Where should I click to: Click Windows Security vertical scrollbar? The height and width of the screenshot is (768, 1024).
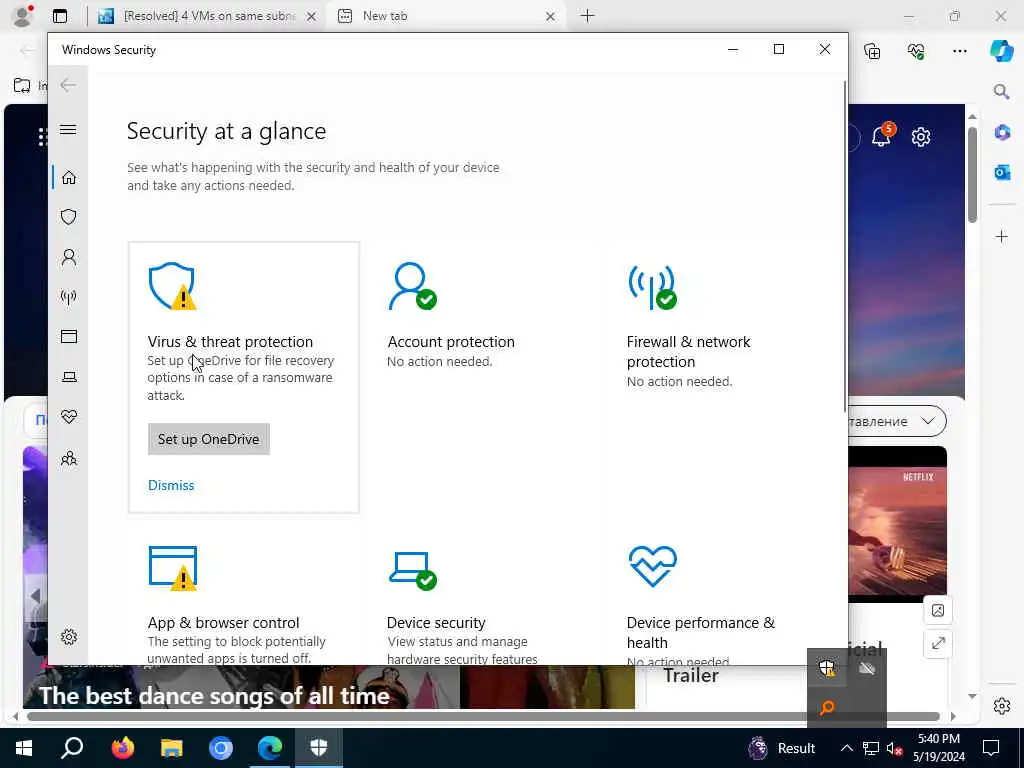[x=846, y=245]
